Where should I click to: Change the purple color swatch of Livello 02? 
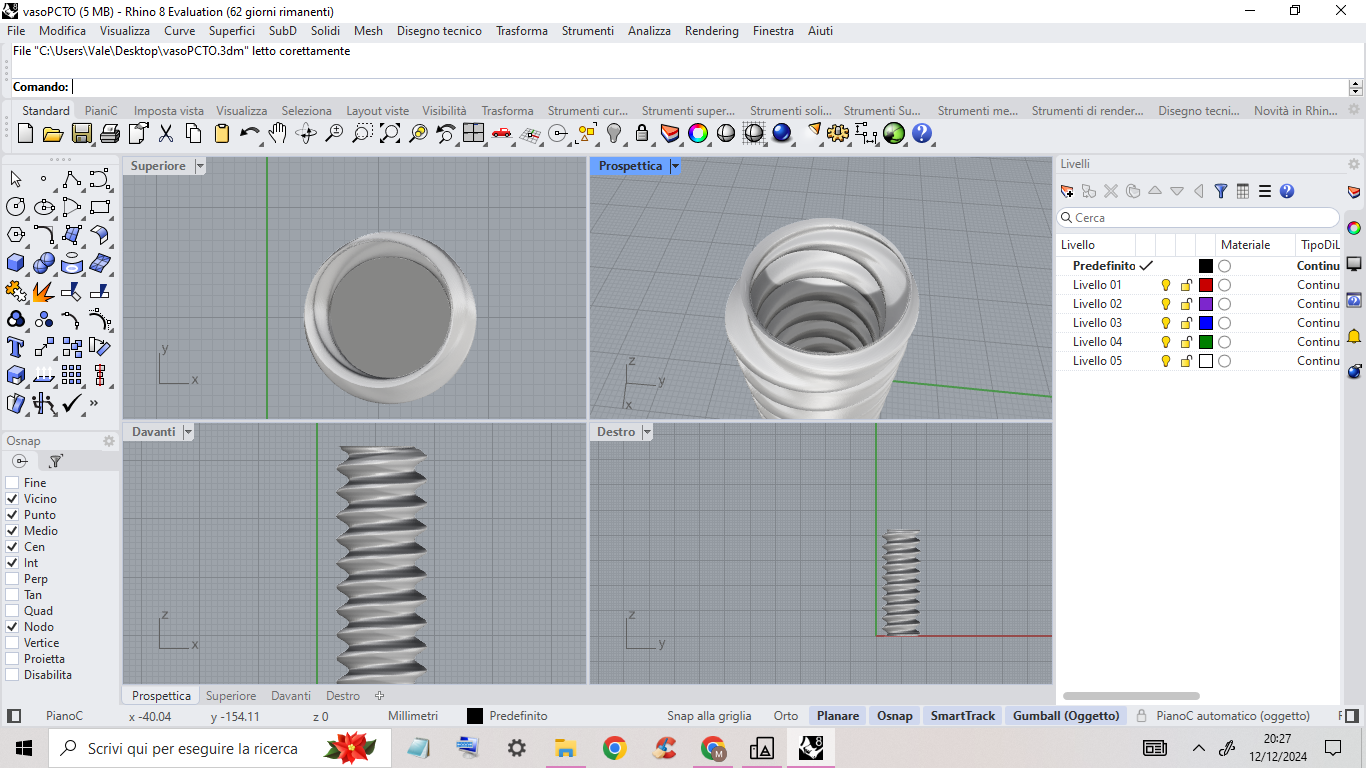pos(1206,304)
